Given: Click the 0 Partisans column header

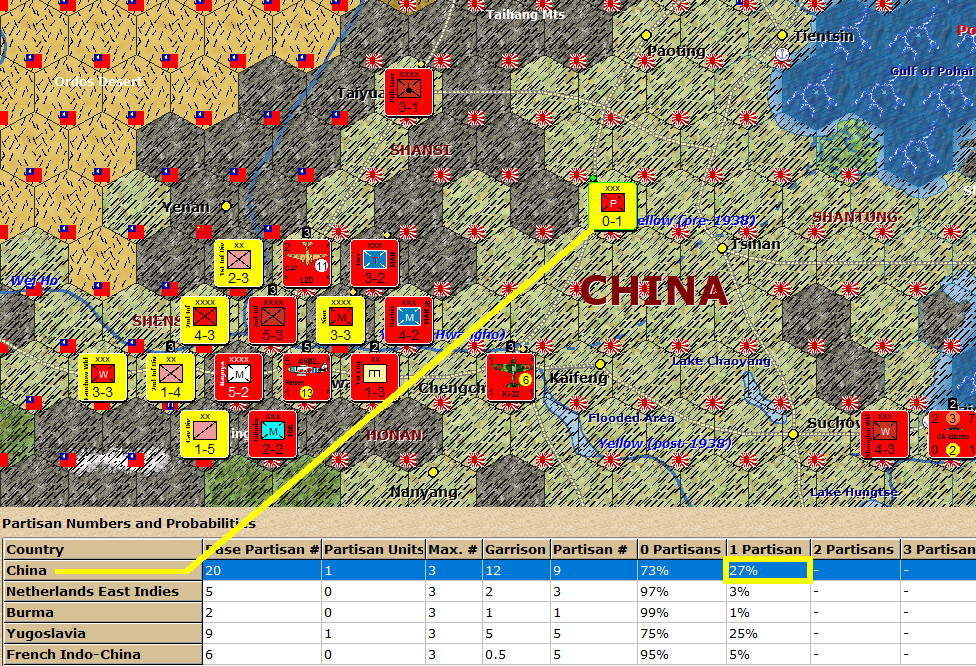Looking at the screenshot, I should pyautogui.click(x=682, y=550).
